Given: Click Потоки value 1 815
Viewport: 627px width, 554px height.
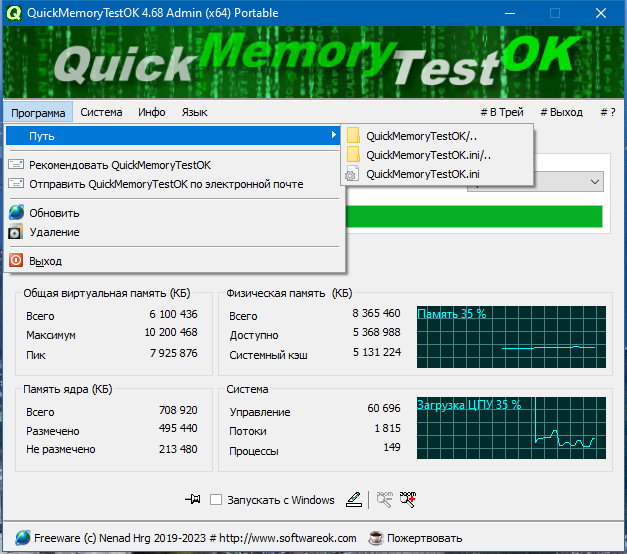Looking at the screenshot, I should pos(387,428).
